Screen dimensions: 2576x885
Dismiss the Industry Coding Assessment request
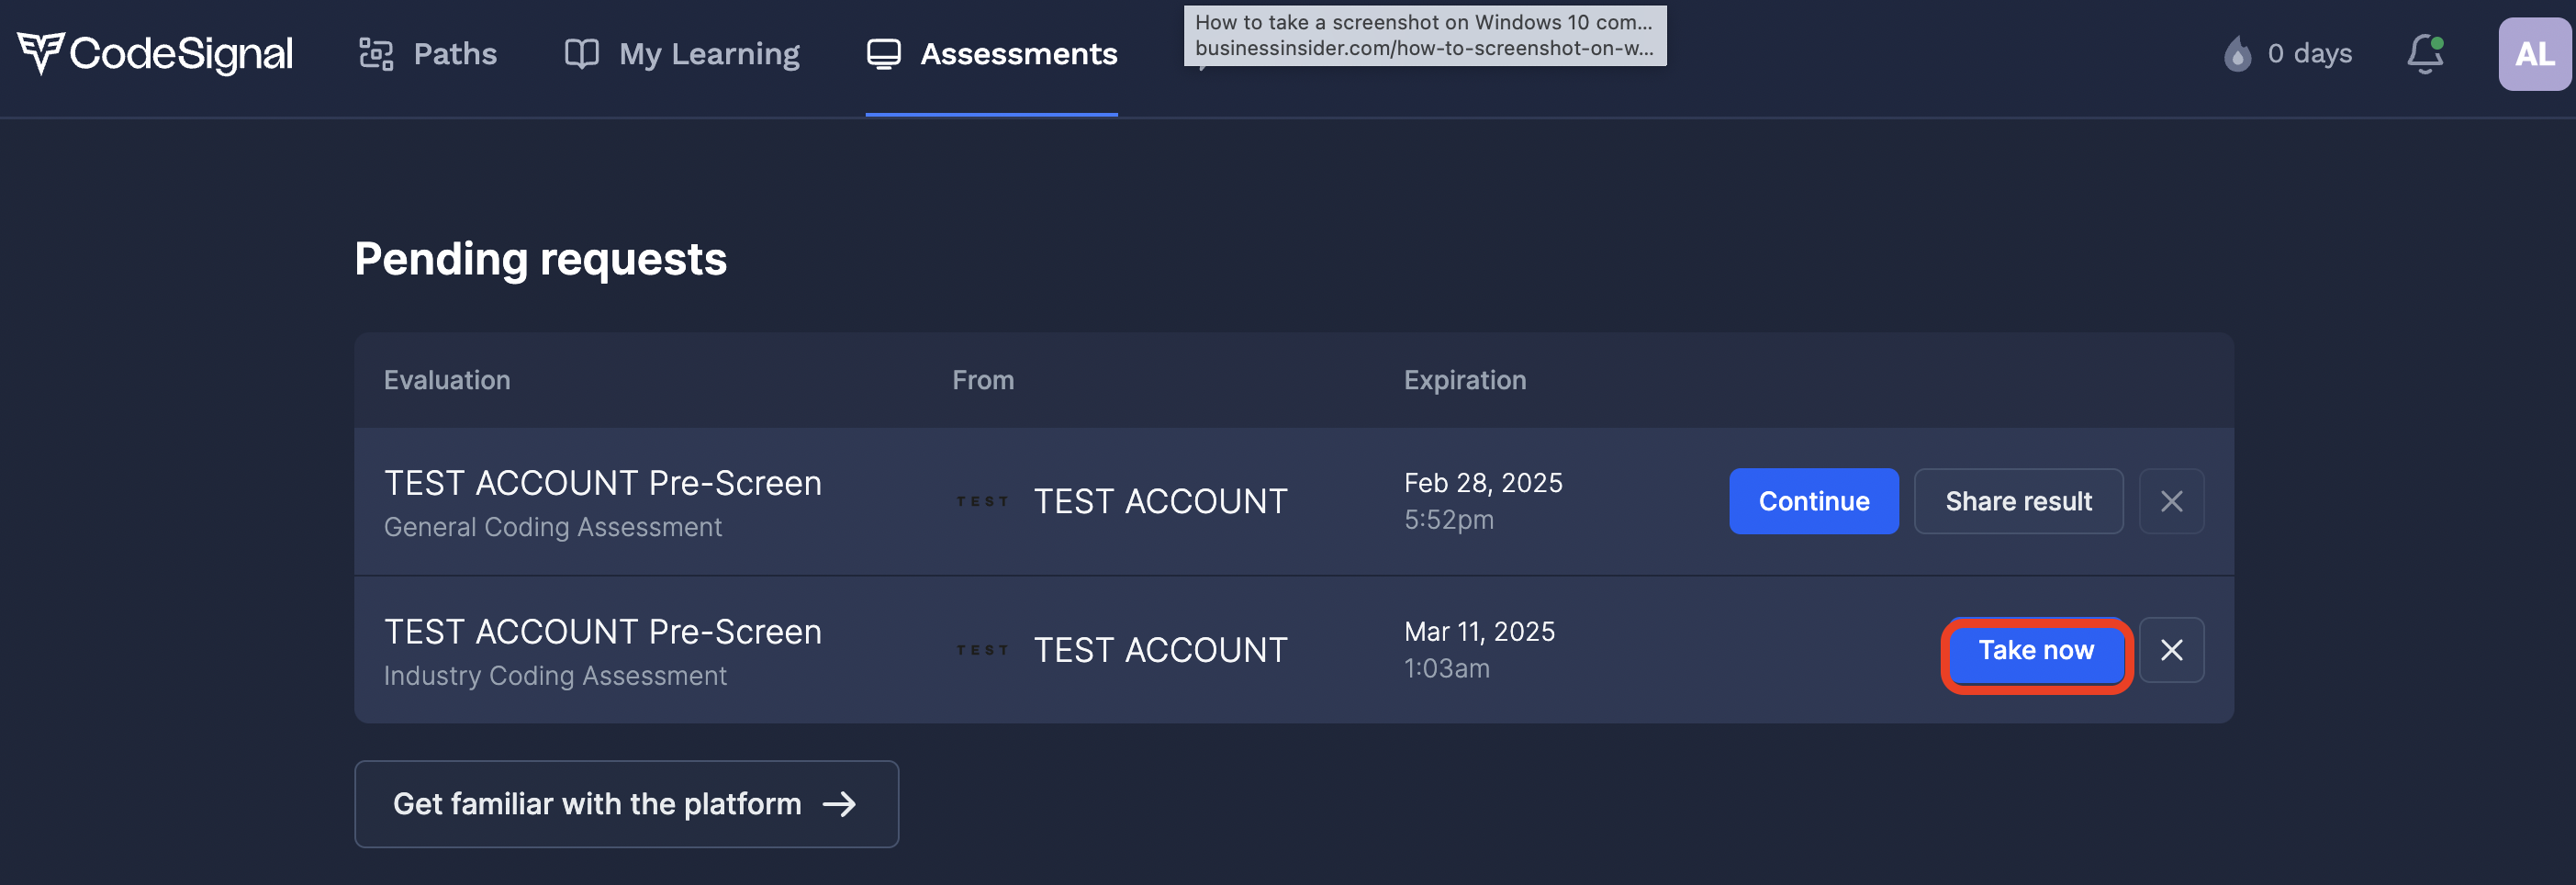[2171, 650]
